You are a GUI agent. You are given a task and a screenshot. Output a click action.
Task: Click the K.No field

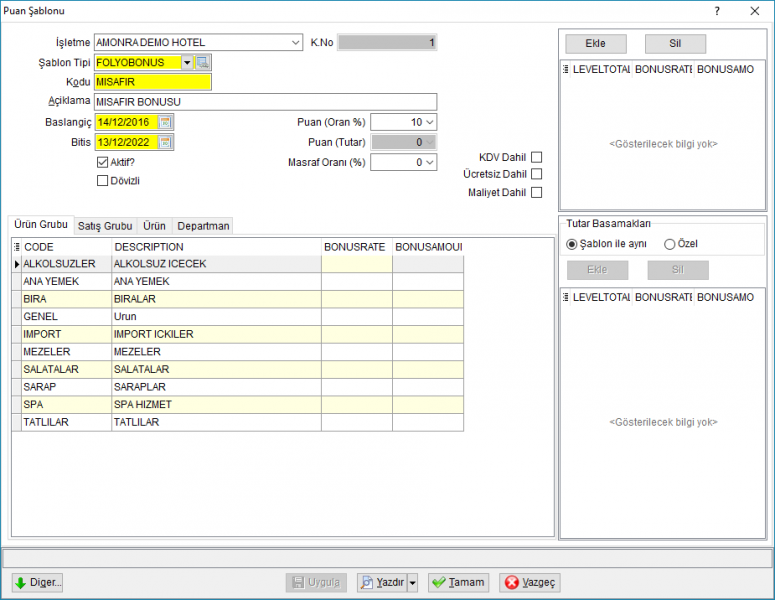point(388,43)
